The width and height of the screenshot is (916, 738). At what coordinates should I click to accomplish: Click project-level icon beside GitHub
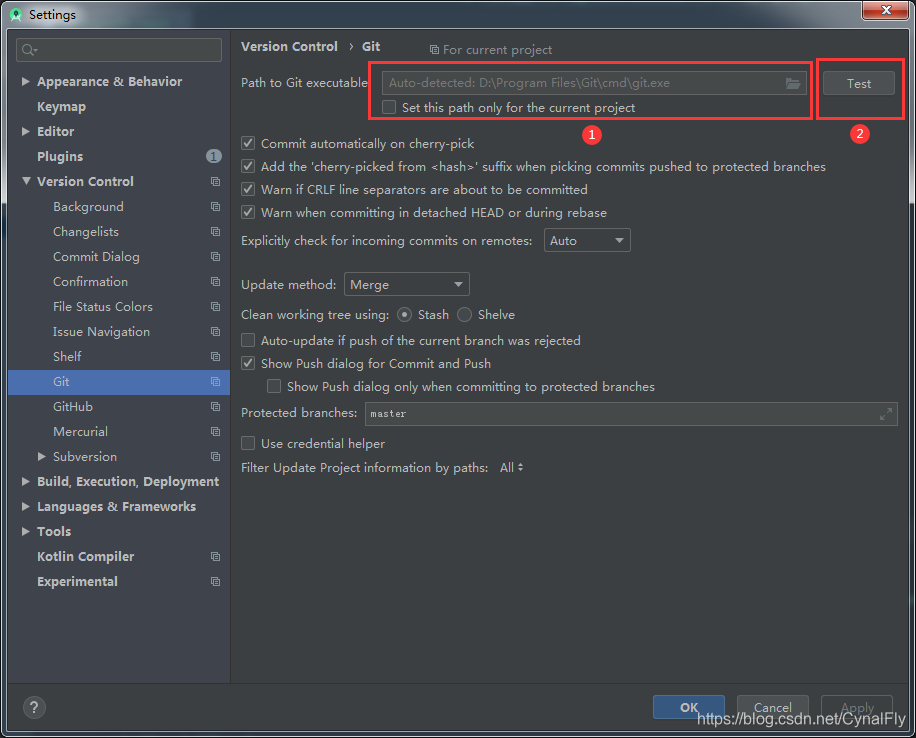(x=216, y=407)
